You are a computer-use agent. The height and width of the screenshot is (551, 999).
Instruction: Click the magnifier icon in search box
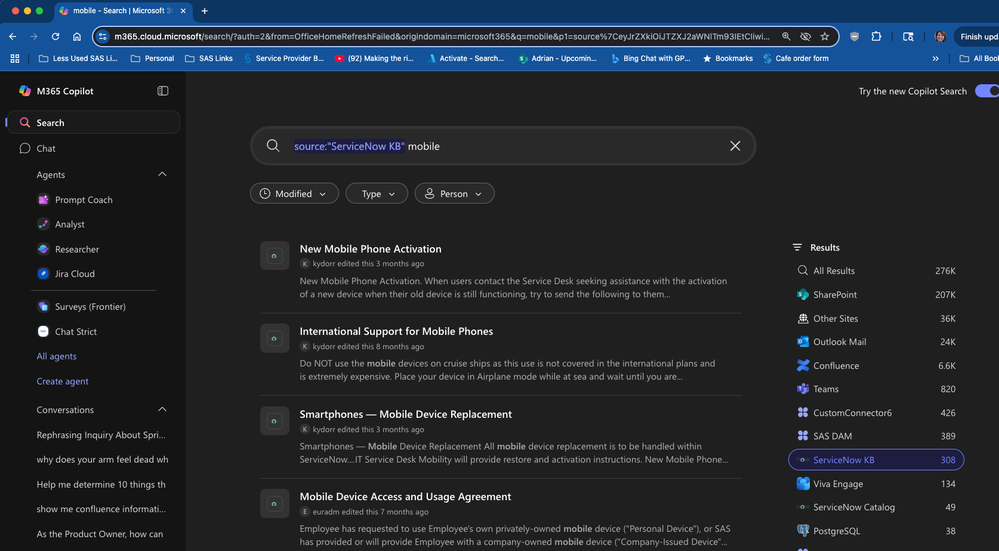click(x=273, y=146)
